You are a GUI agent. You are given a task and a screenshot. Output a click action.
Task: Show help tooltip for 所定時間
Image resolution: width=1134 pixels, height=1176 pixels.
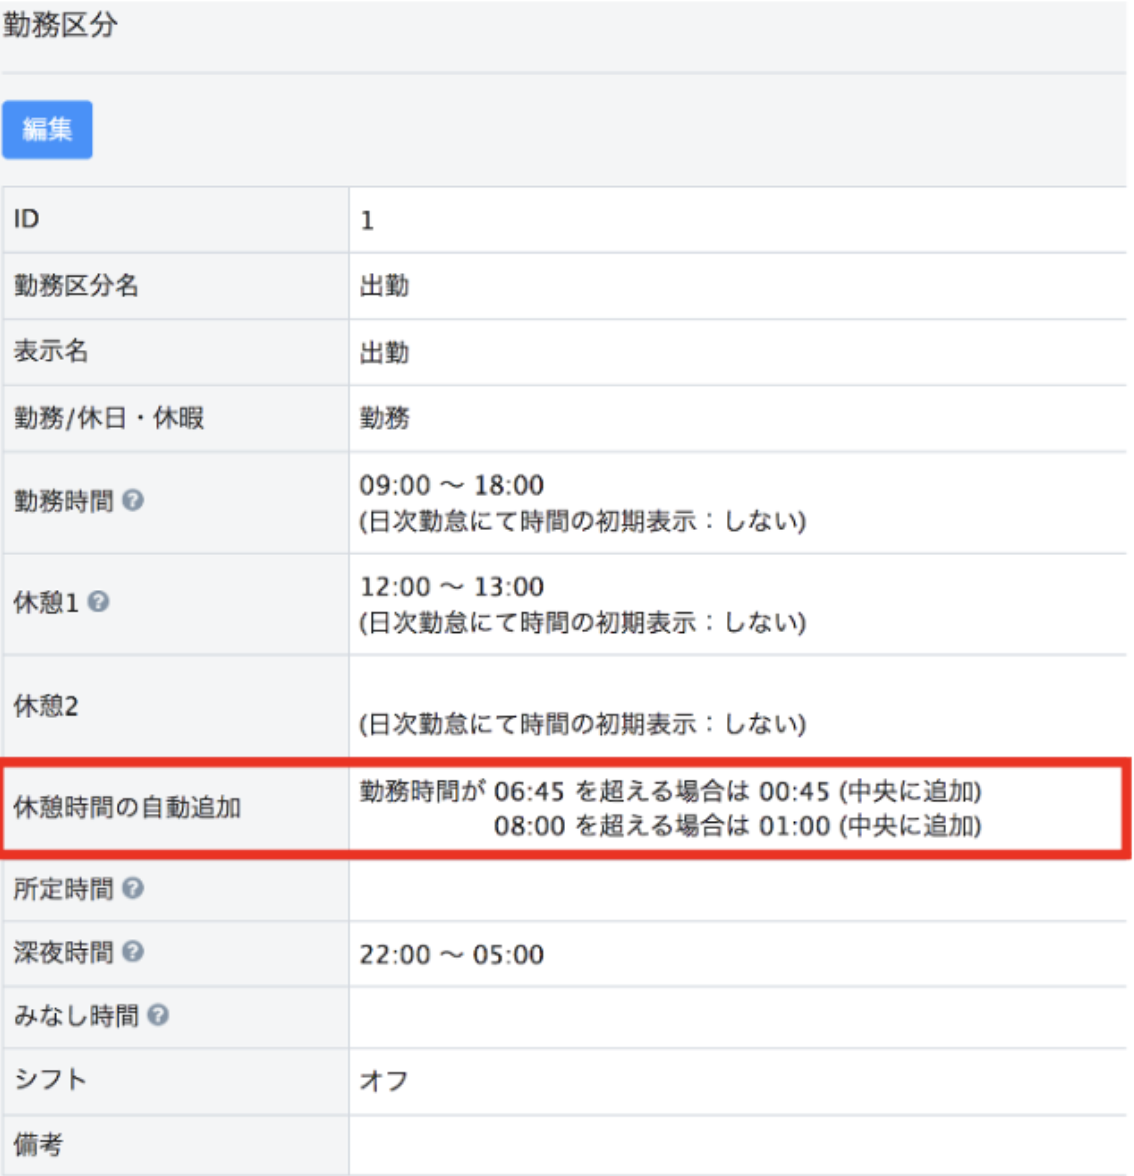tap(133, 888)
